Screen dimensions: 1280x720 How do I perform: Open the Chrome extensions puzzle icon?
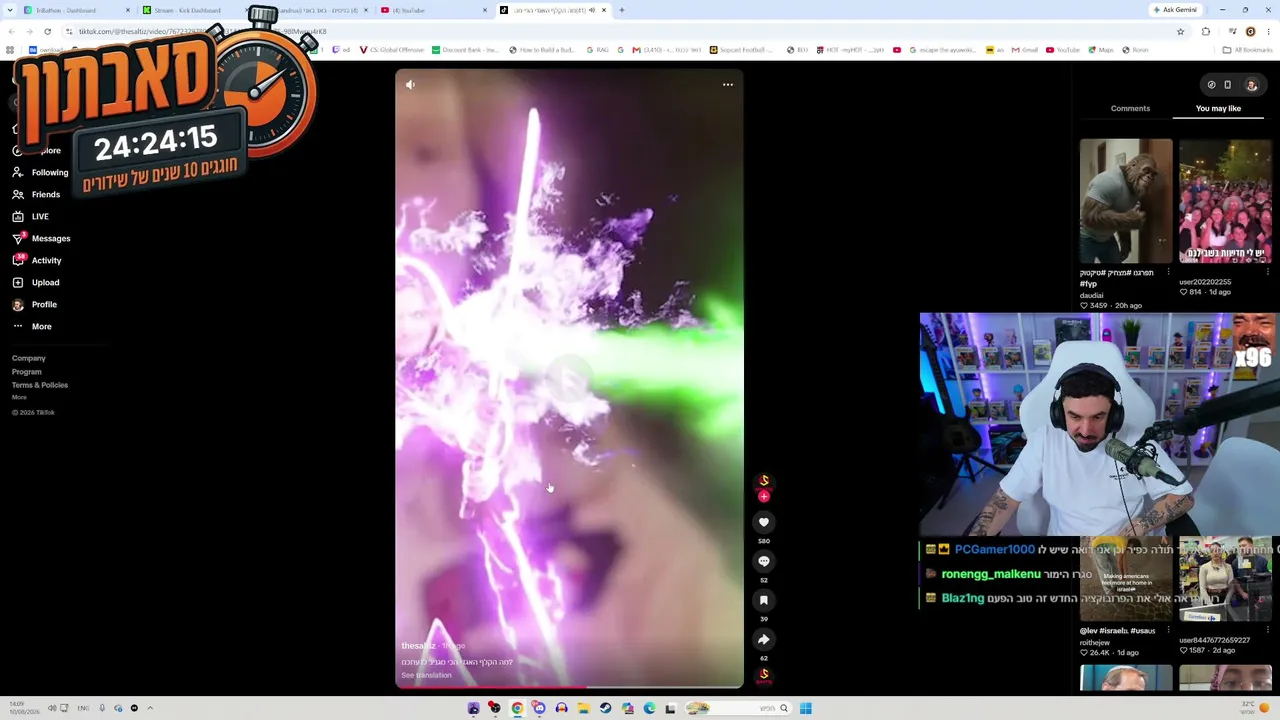point(1205,31)
